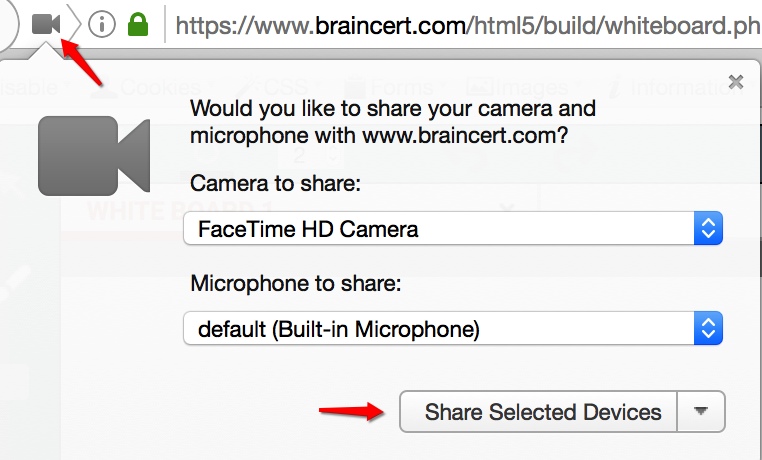The image size is (762, 460).
Task: Click the large camera icon in popup
Action: (94, 155)
